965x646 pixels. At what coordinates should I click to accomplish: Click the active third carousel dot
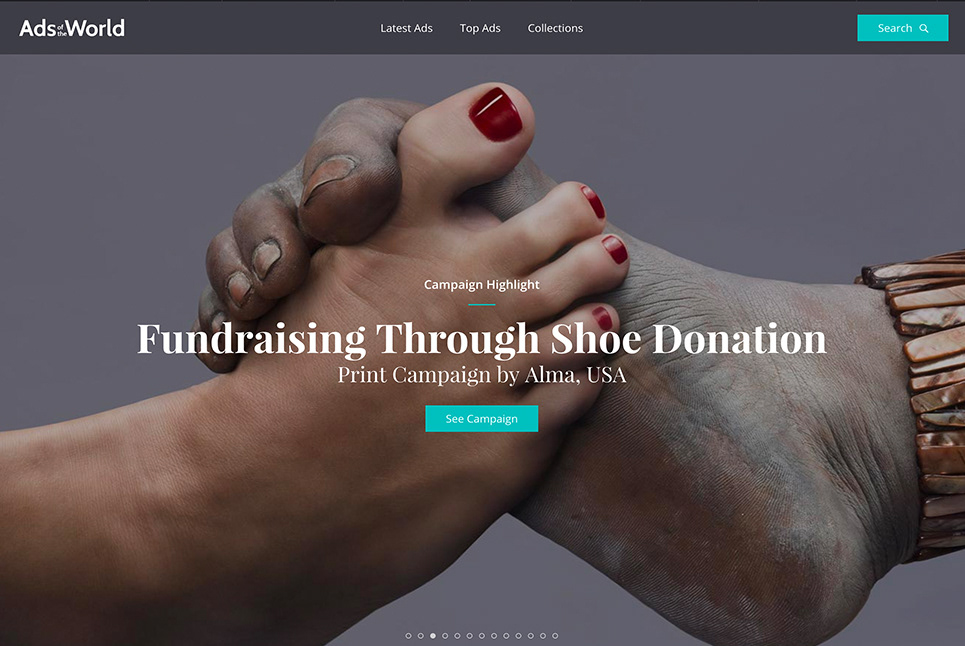pyautogui.click(x=433, y=636)
